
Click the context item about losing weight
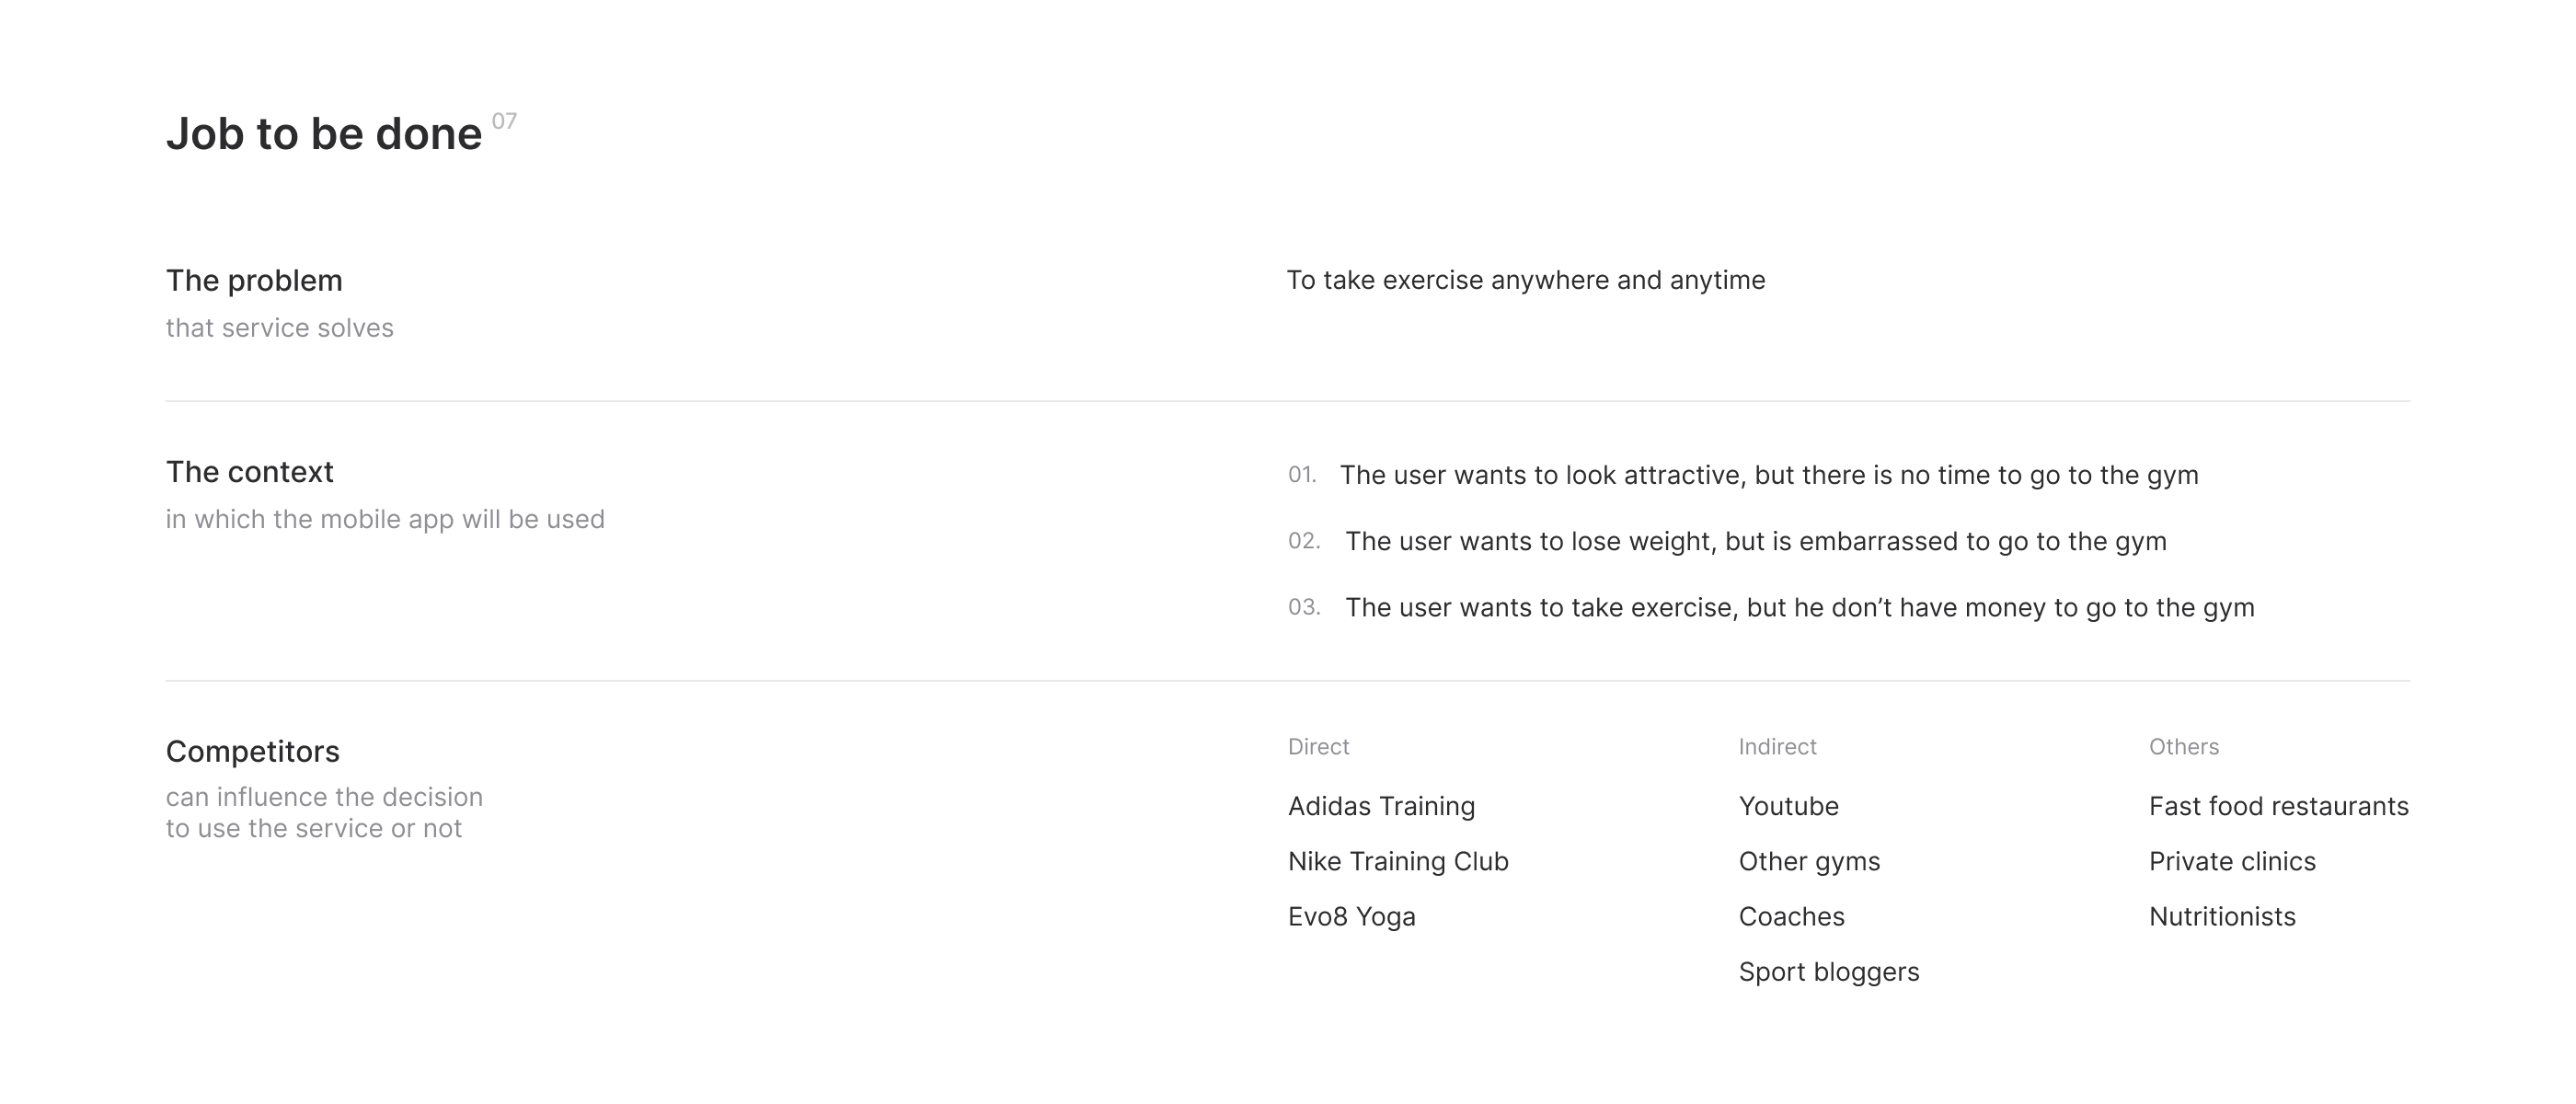(1755, 541)
